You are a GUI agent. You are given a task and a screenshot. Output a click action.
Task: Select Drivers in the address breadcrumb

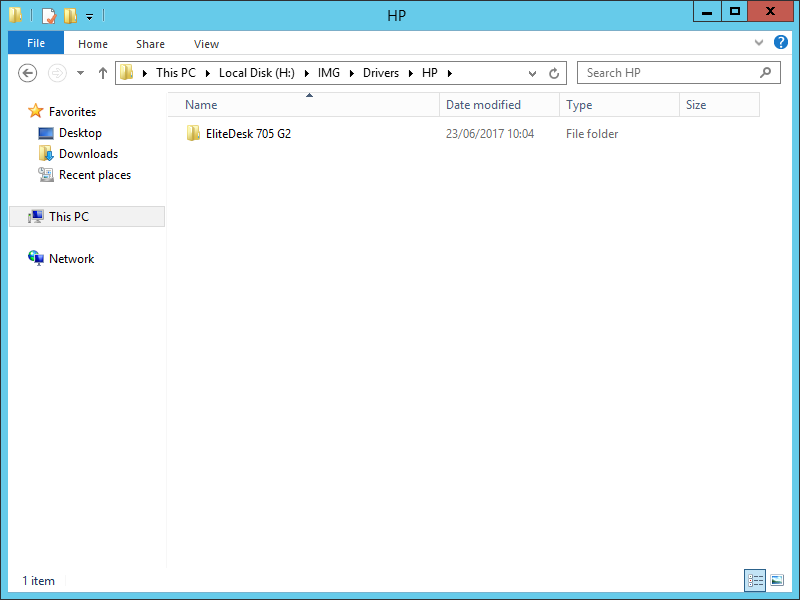pos(381,73)
